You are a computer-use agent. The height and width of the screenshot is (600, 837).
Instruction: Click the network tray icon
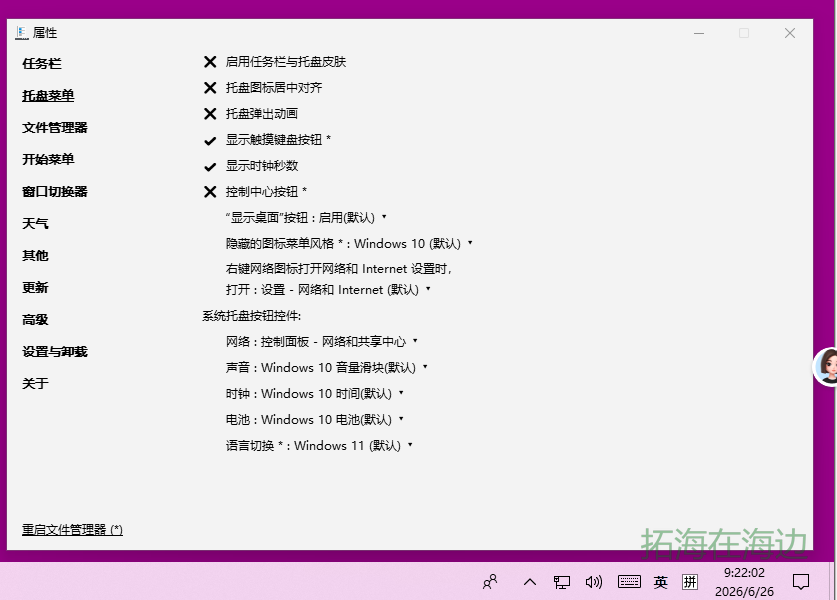562,582
